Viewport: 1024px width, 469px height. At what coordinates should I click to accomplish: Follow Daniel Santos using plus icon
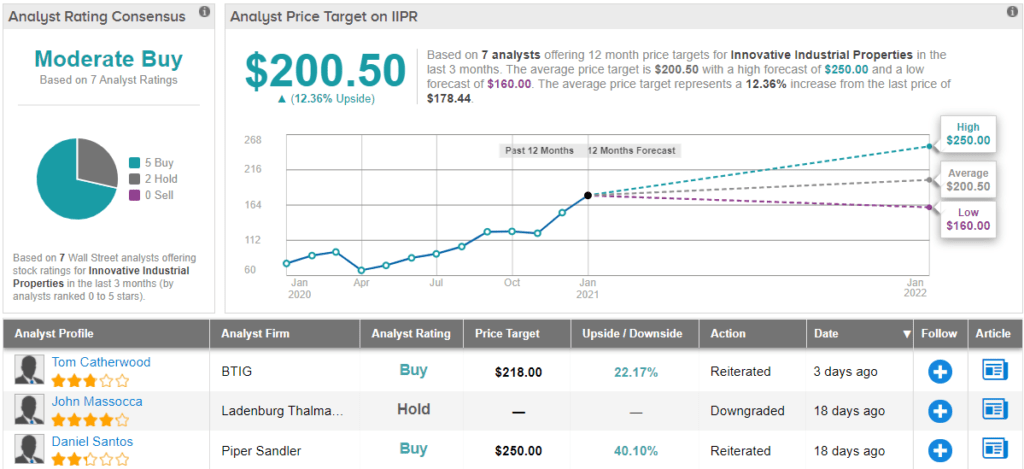[x=940, y=448]
